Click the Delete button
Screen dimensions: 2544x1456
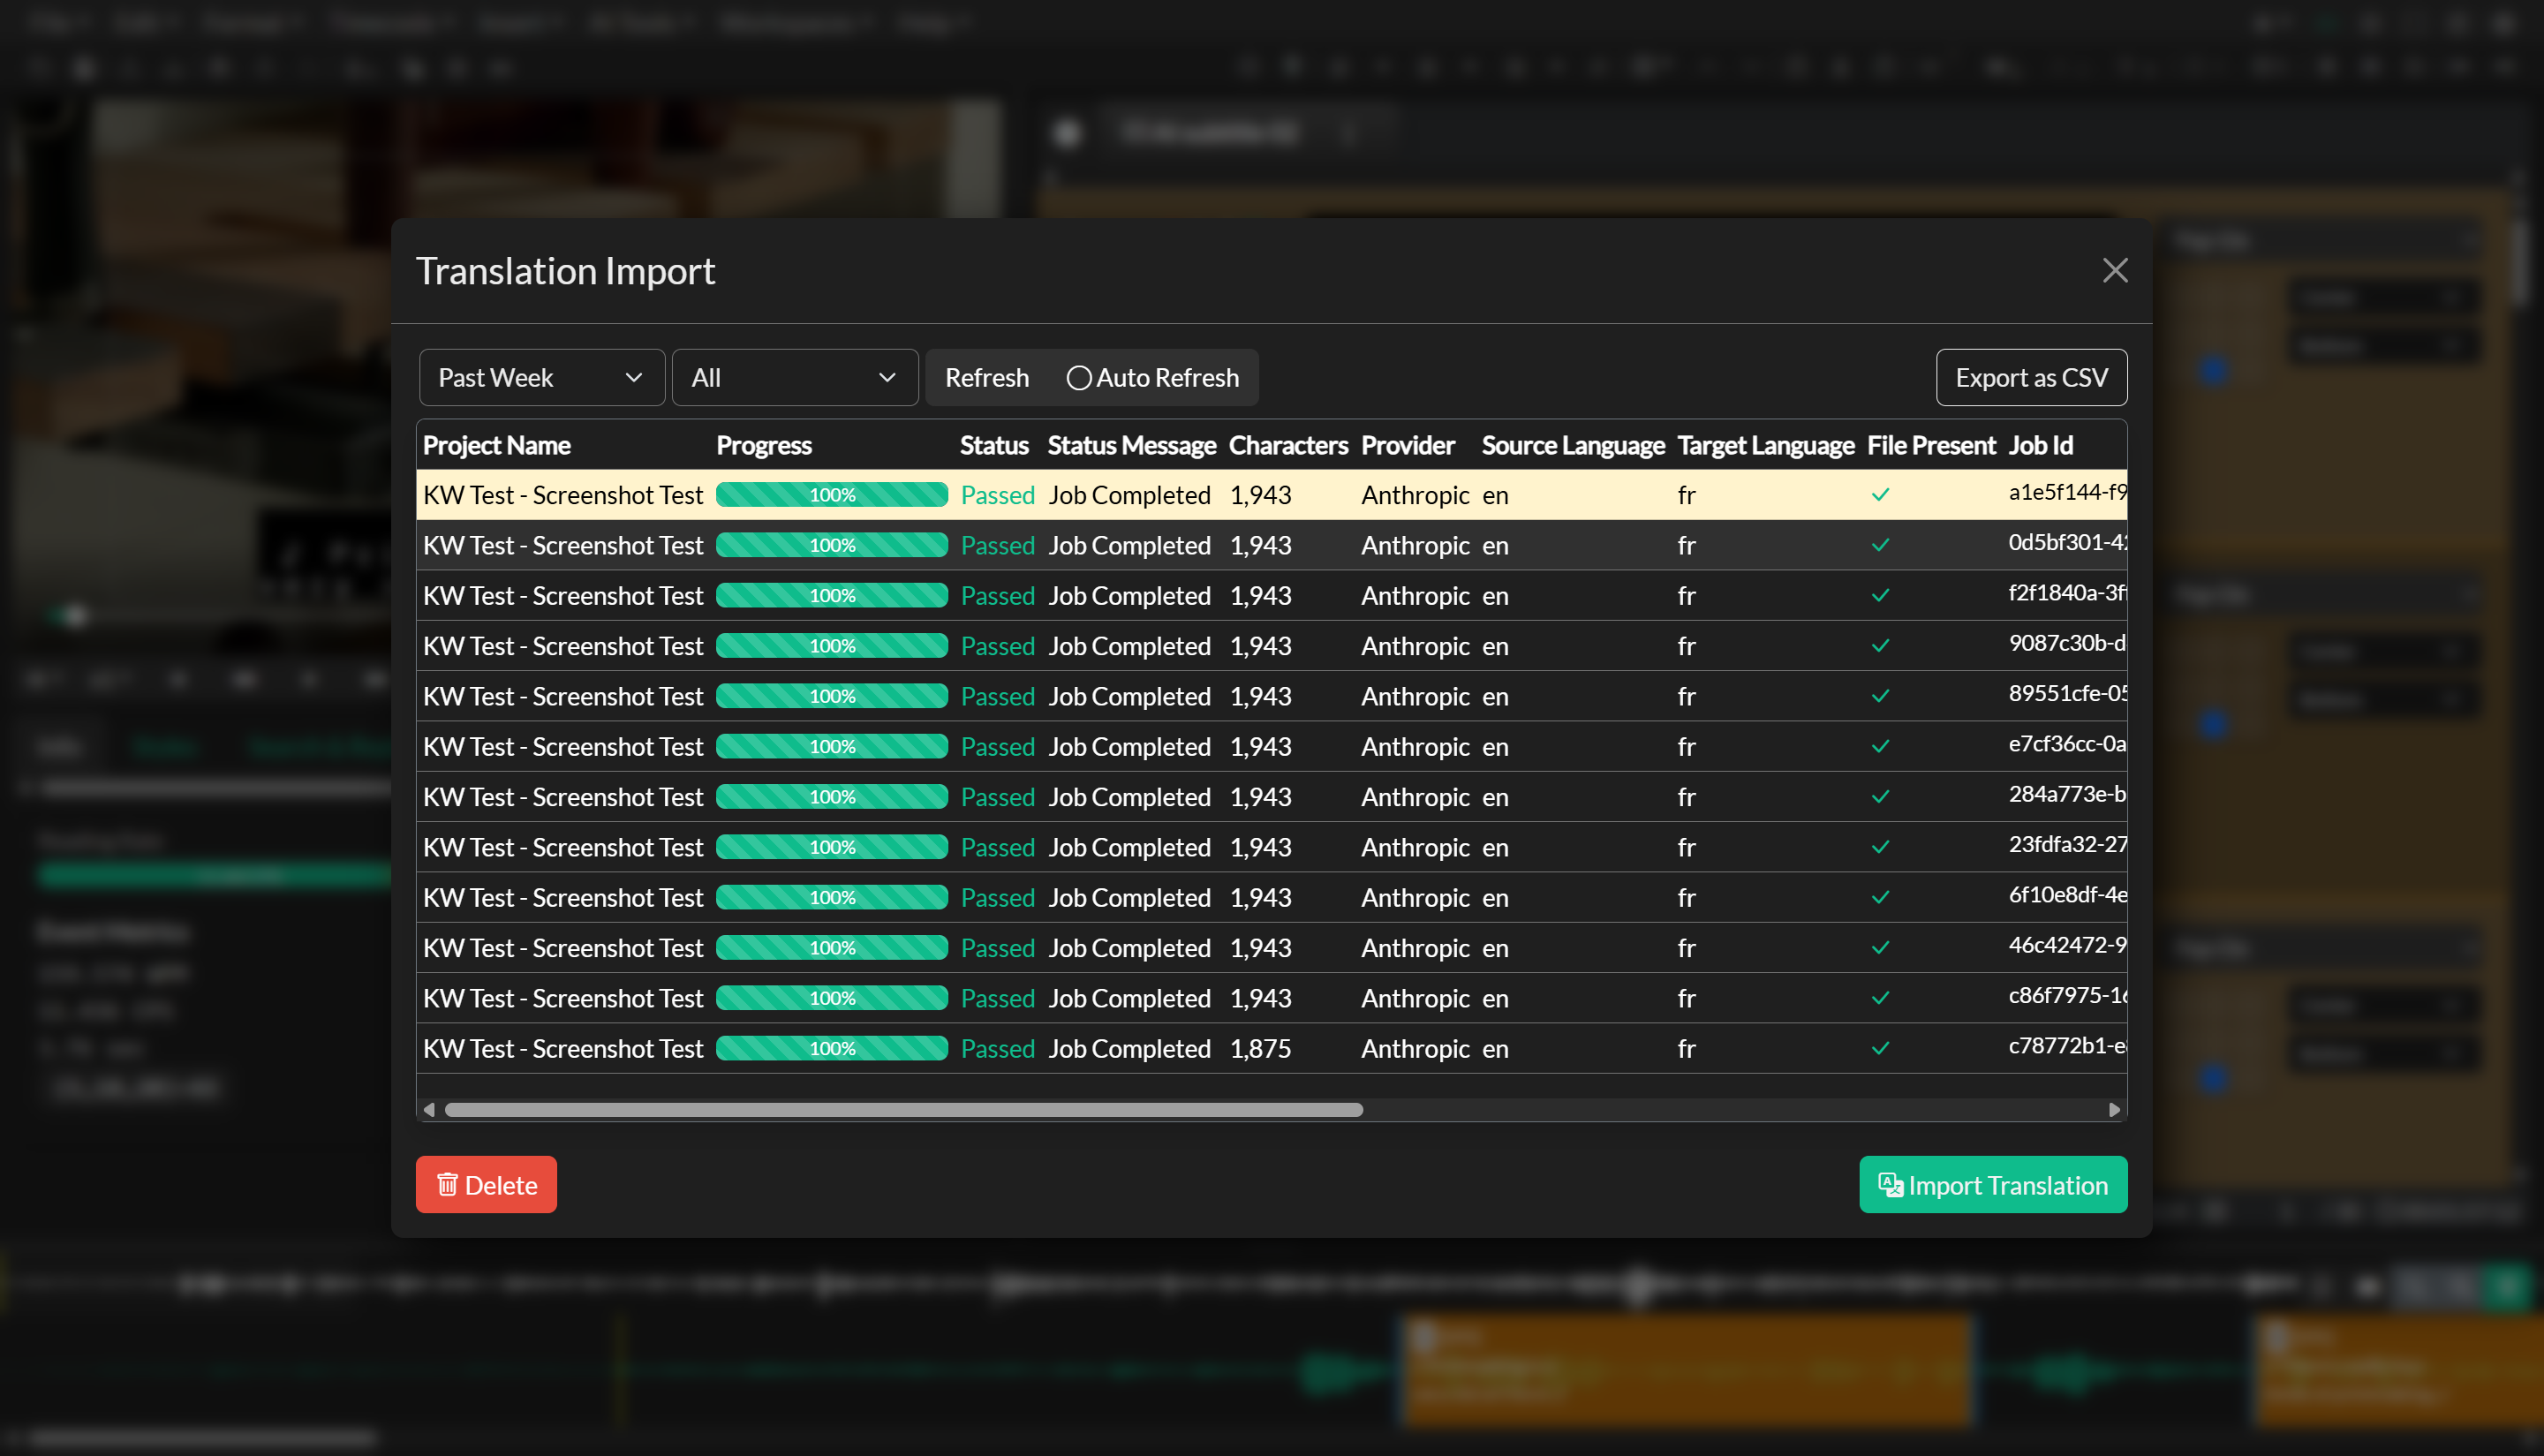pyautogui.click(x=486, y=1184)
